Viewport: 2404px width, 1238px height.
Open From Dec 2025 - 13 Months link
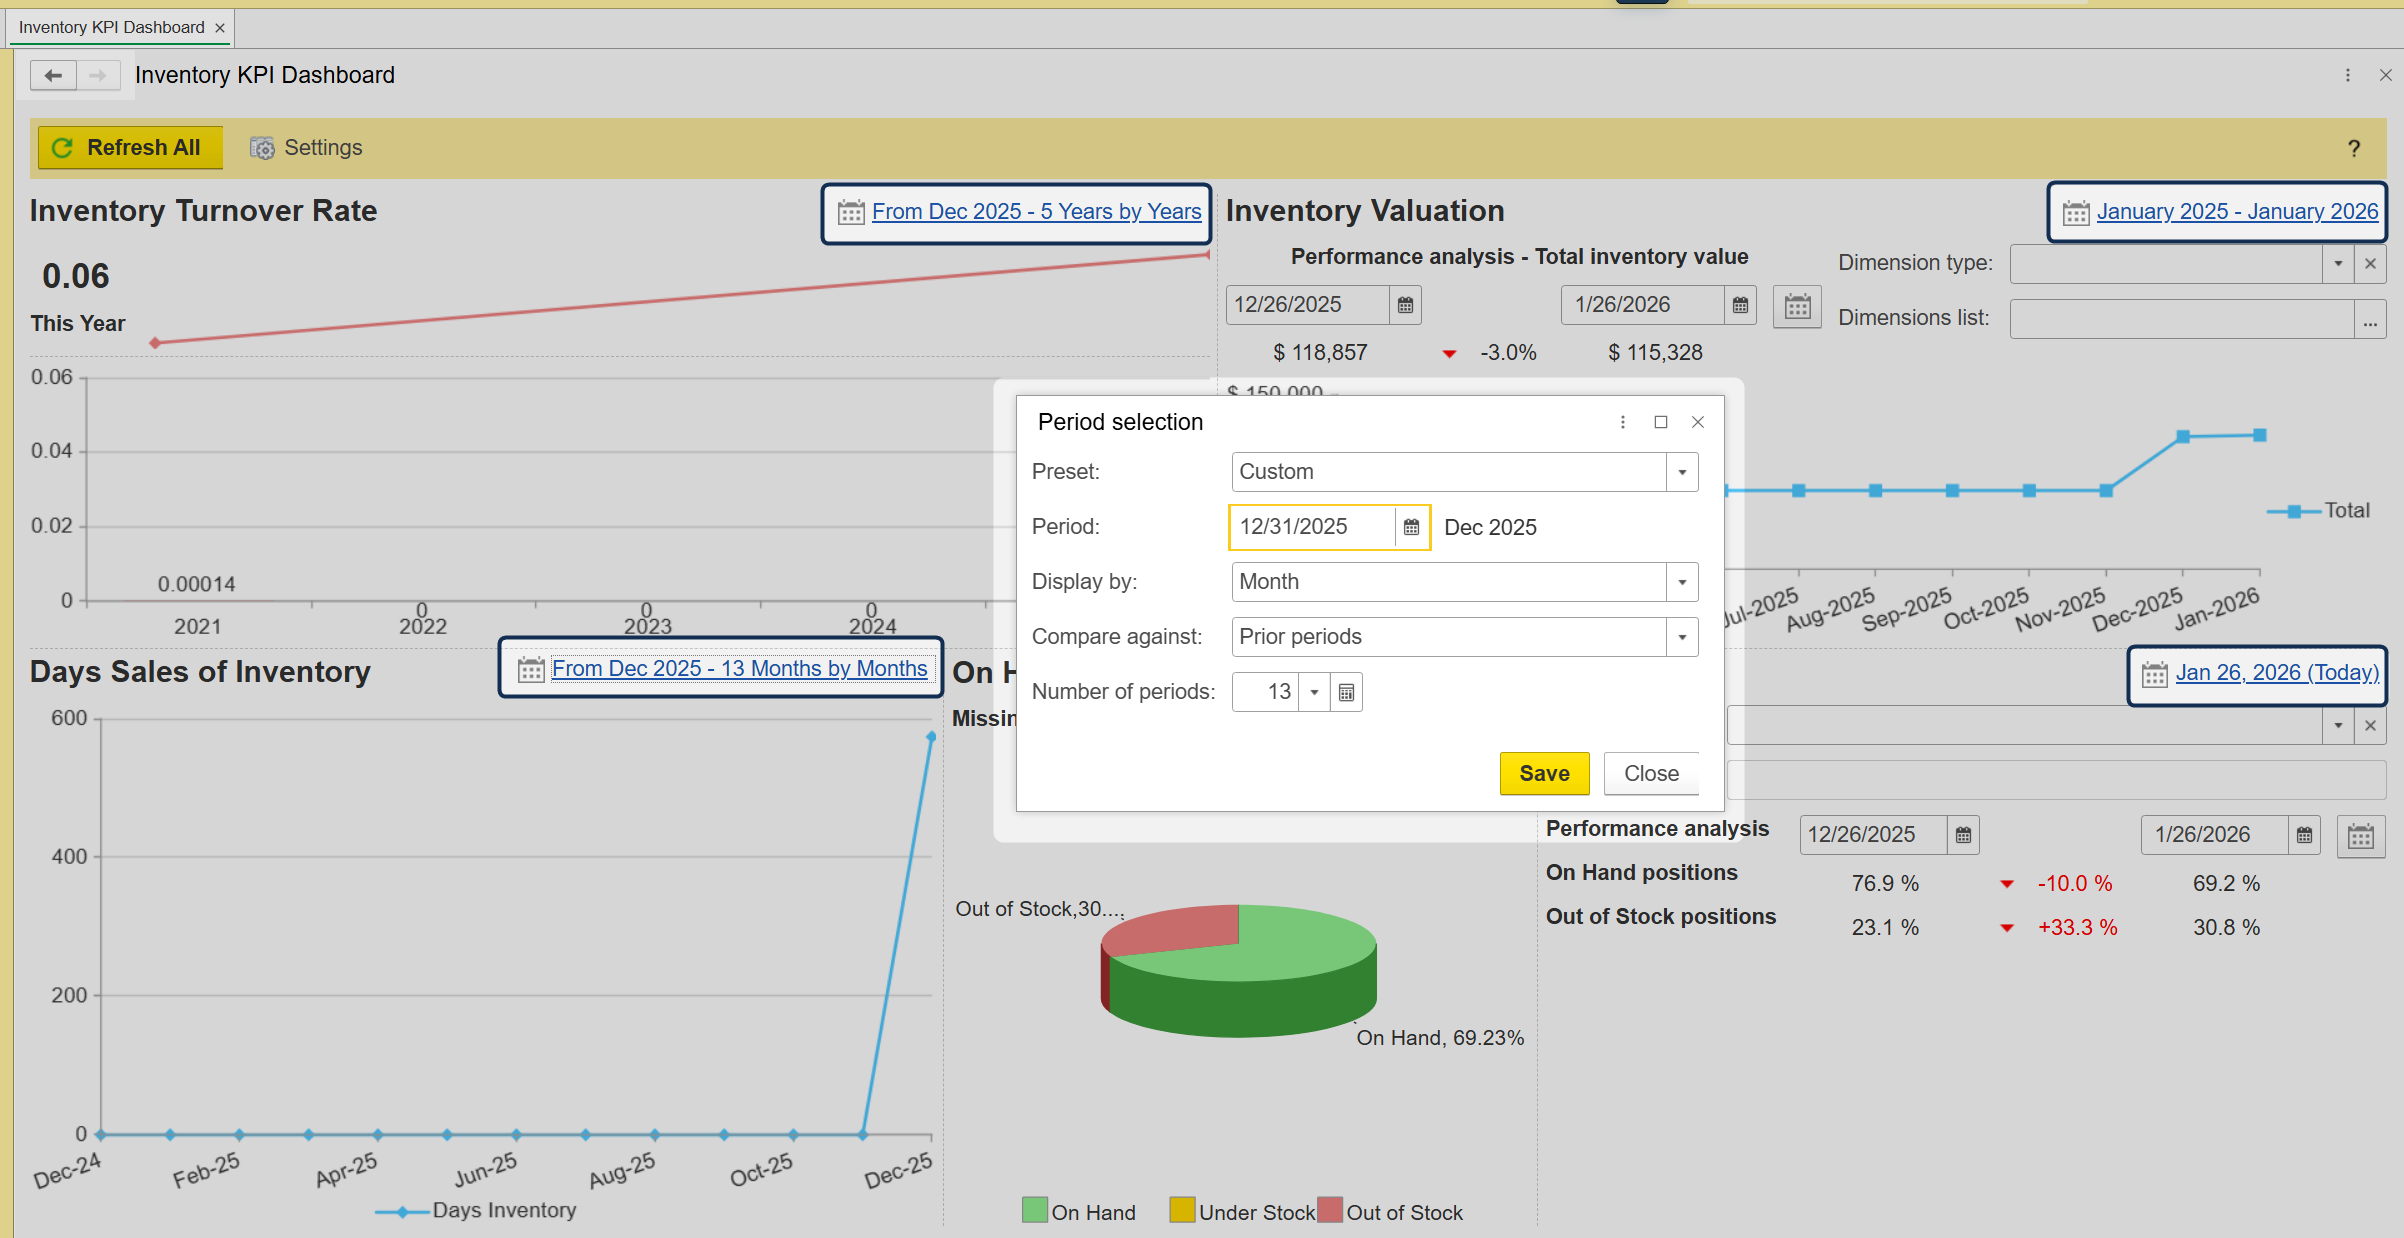tap(739, 668)
